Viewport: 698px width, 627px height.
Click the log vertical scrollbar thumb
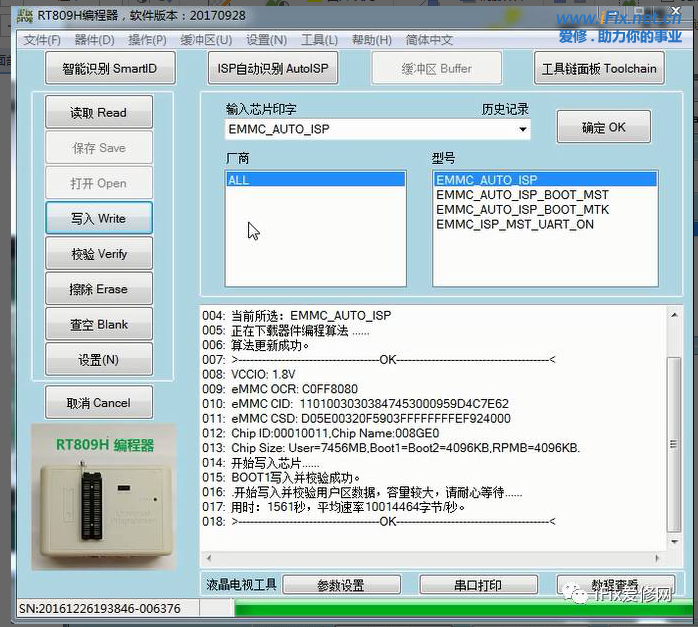click(674, 444)
